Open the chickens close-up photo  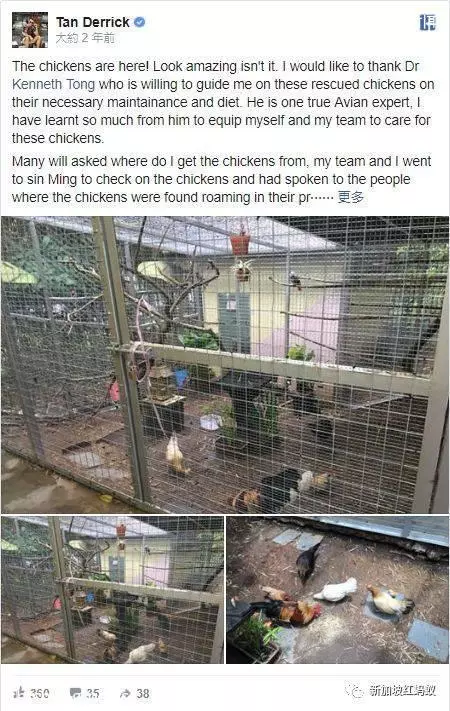point(338,589)
